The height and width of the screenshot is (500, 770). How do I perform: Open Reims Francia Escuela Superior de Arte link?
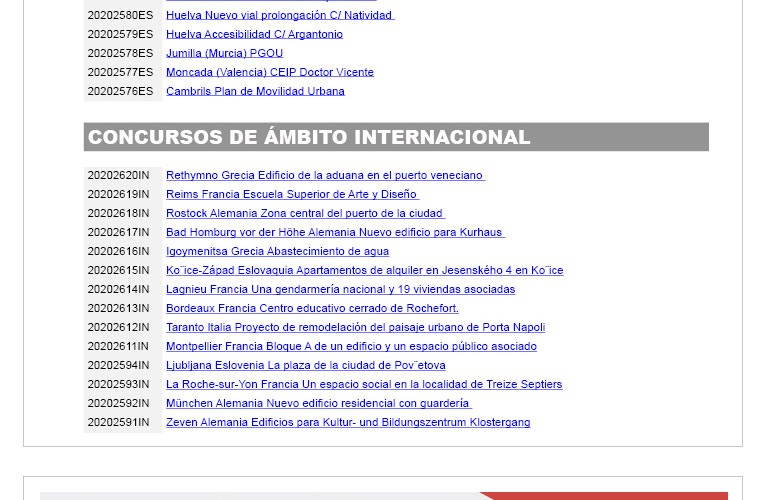click(292, 194)
